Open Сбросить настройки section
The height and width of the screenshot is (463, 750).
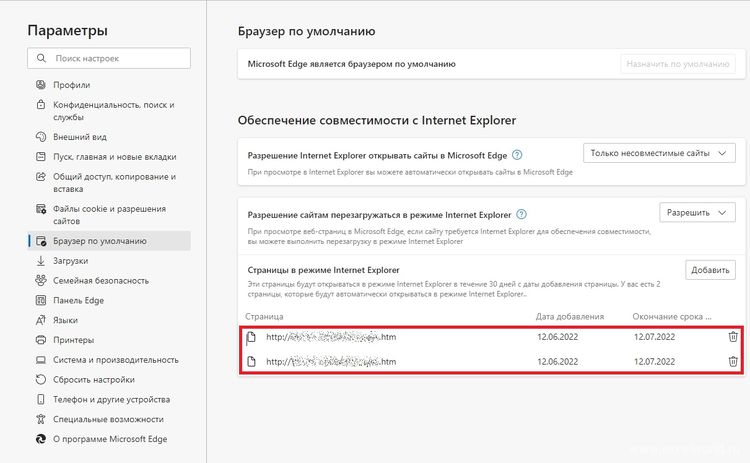point(94,379)
